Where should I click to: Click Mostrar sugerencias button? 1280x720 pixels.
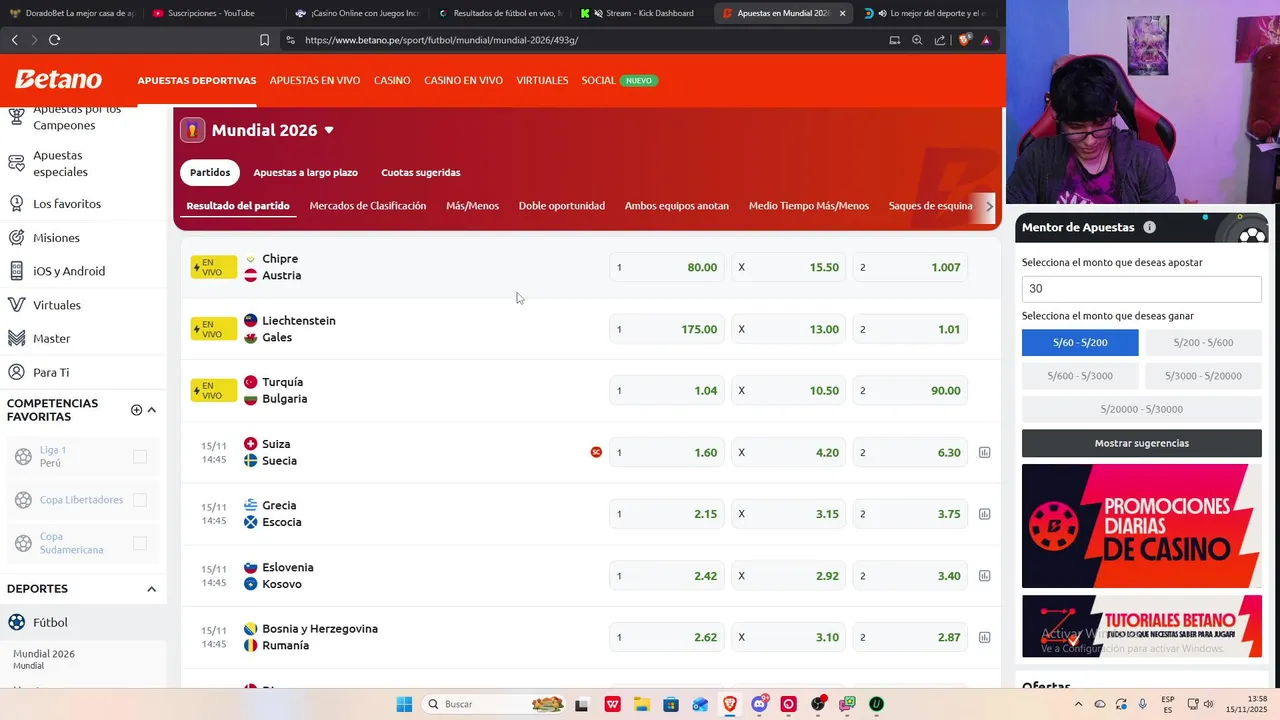click(x=1142, y=443)
